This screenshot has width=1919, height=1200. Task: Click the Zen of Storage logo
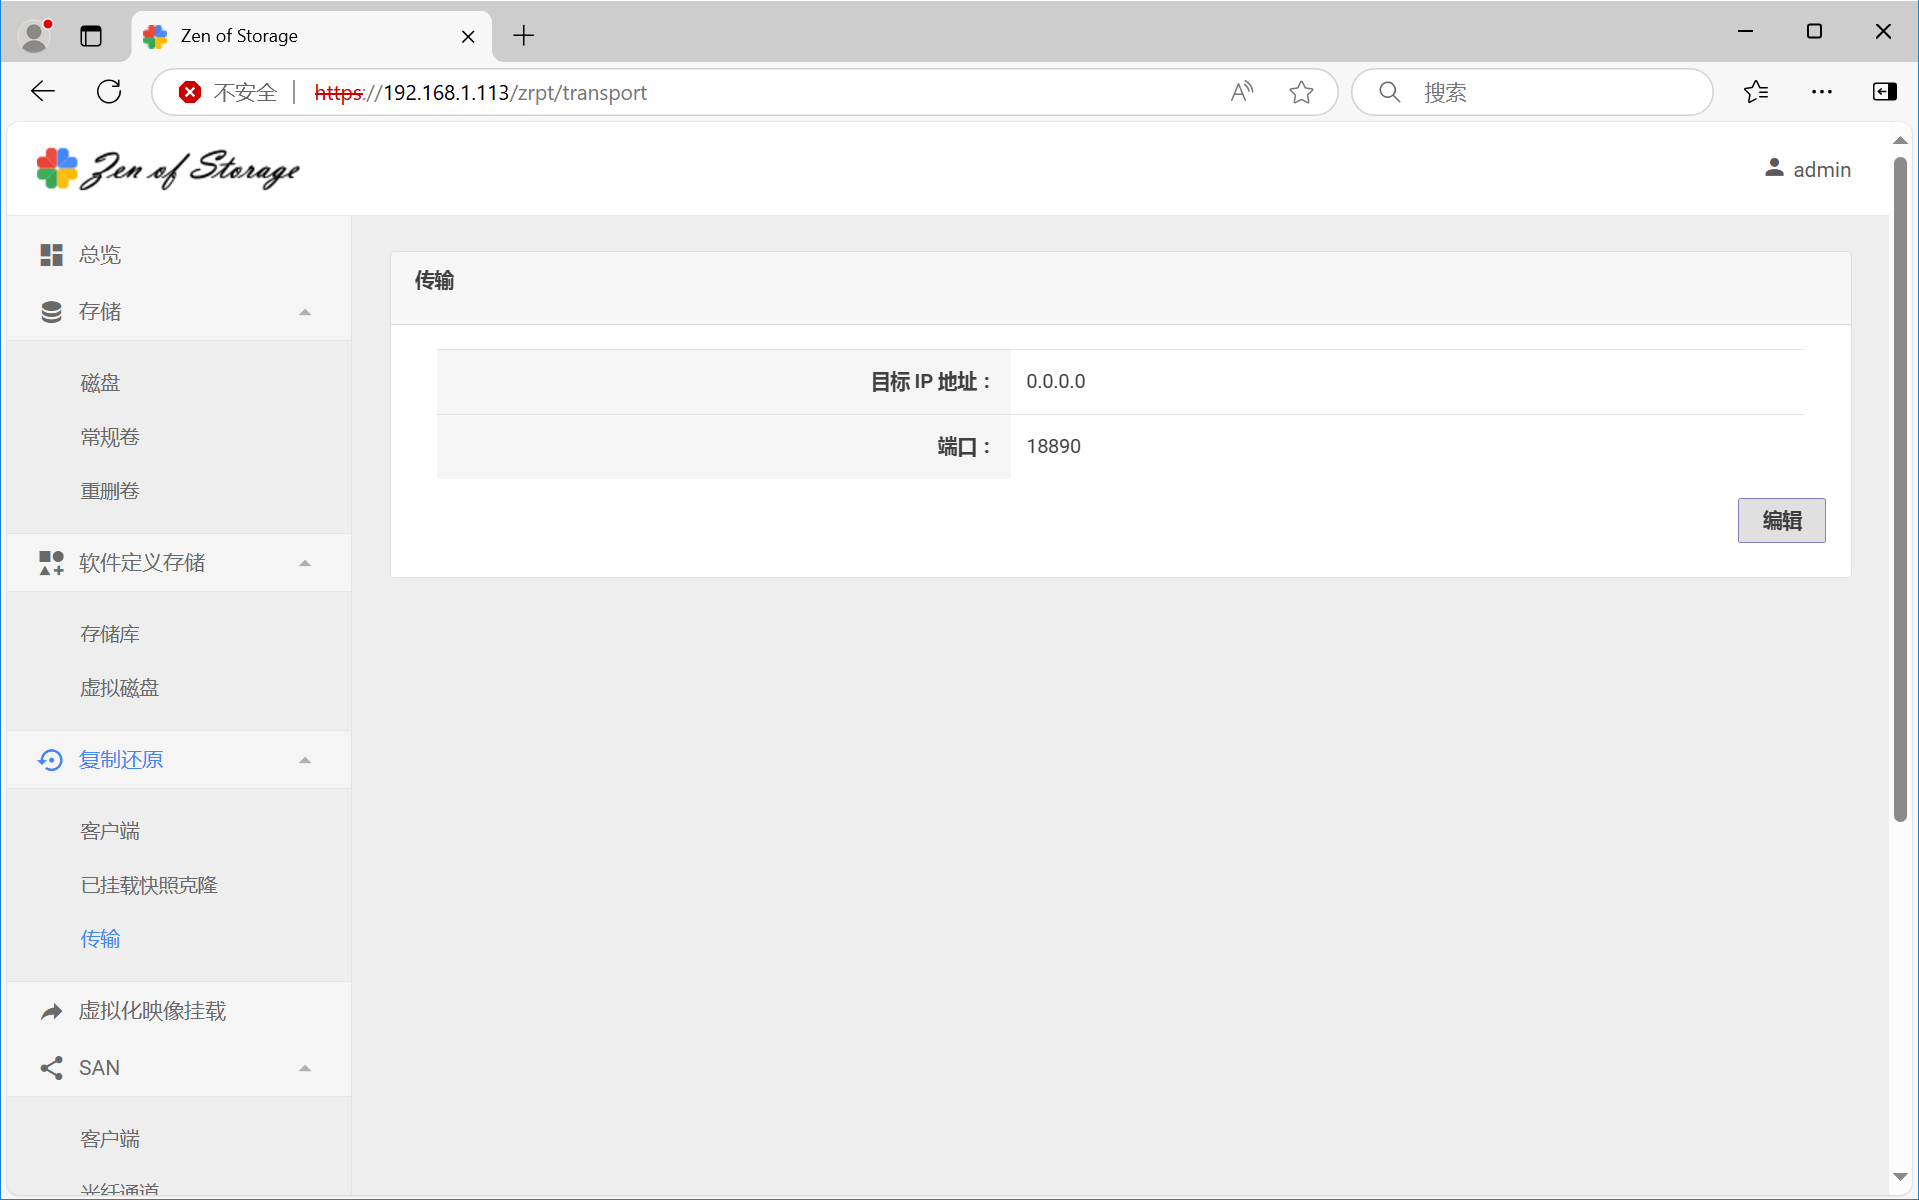[x=168, y=169]
